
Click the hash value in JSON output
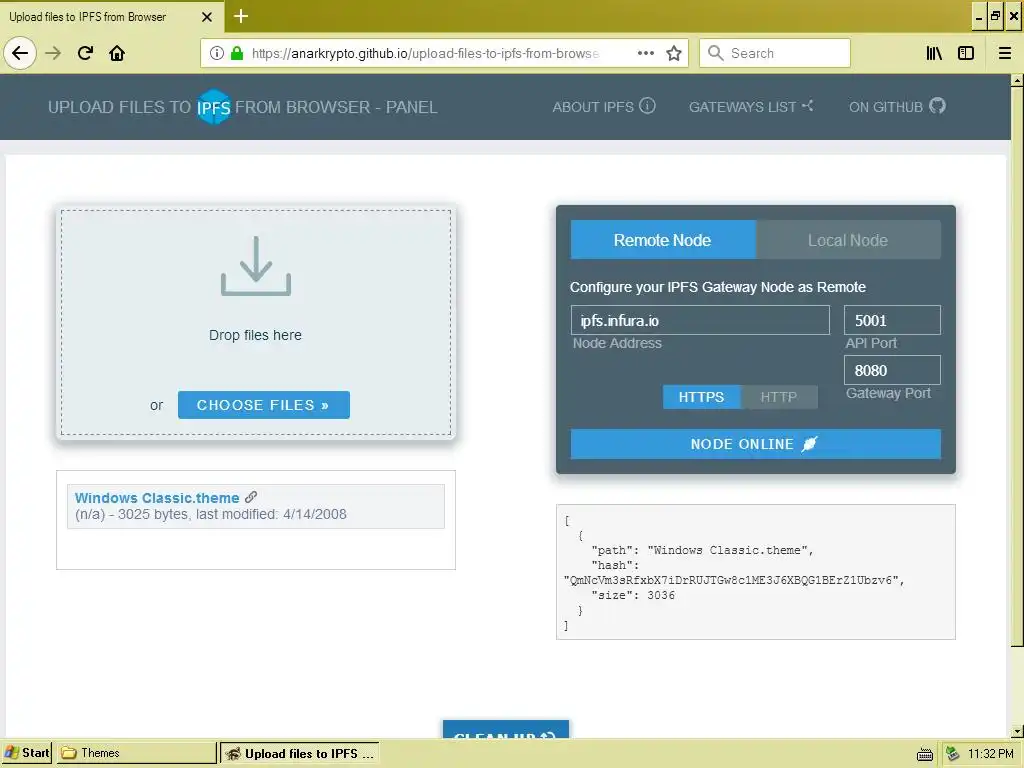(731, 580)
